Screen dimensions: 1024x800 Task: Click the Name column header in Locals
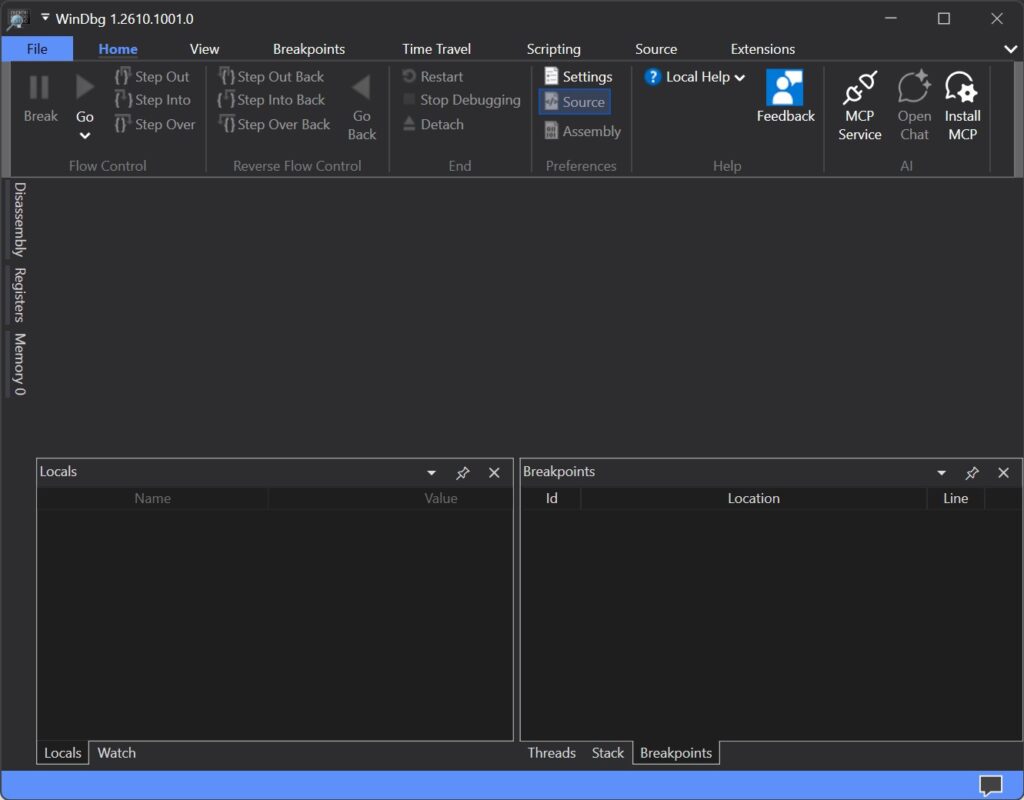point(152,498)
